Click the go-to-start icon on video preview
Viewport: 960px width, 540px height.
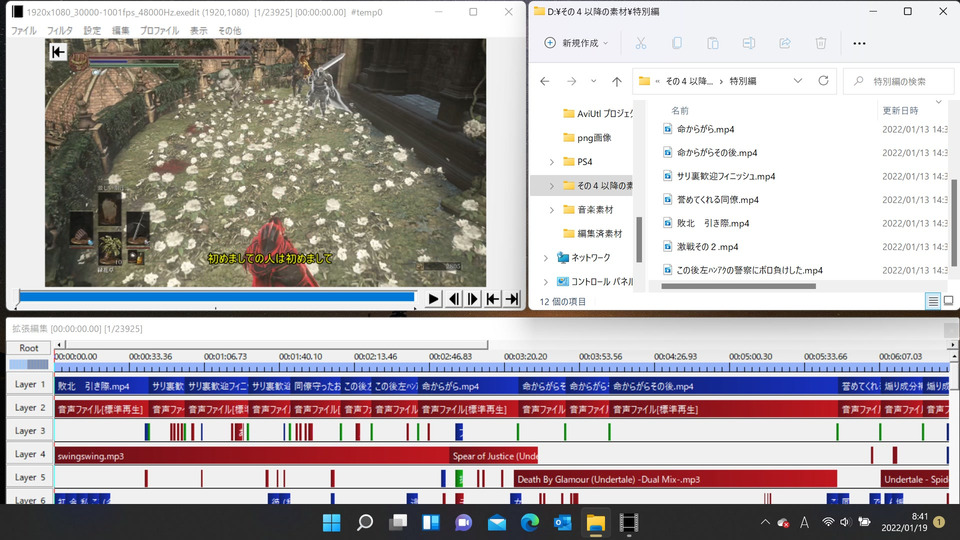58,52
